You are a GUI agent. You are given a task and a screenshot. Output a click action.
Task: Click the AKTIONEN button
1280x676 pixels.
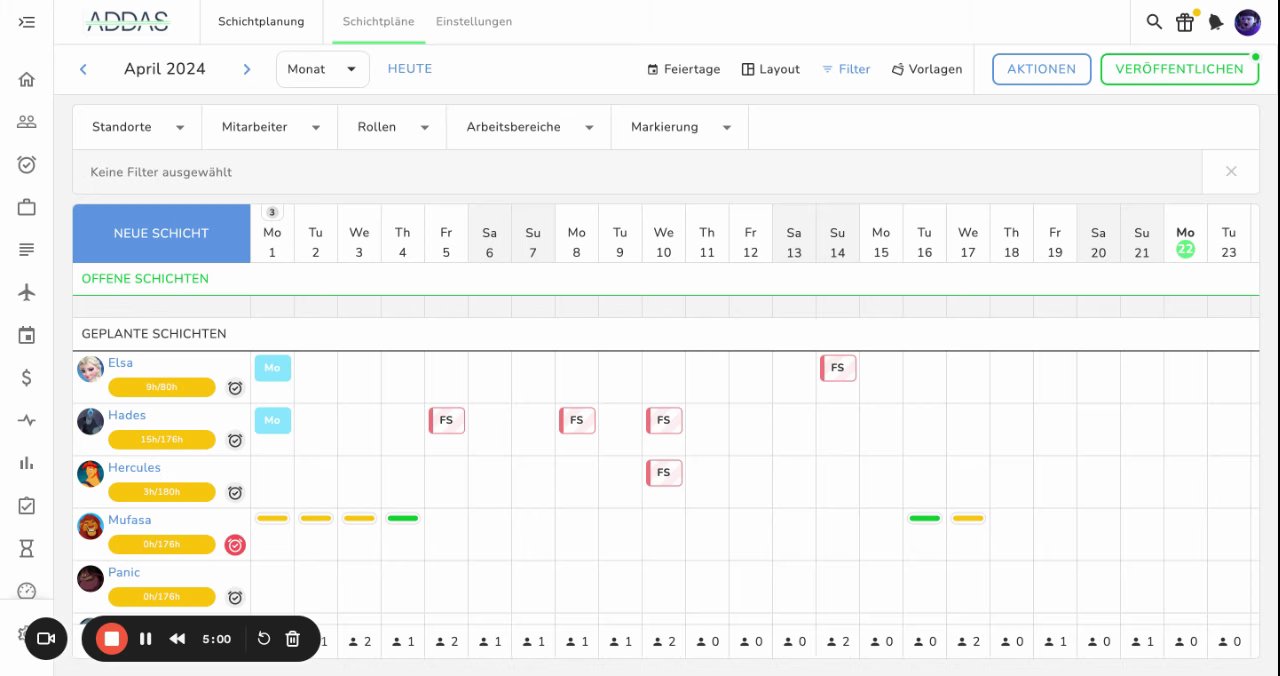pyautogui.click(x=1041, y=69)
